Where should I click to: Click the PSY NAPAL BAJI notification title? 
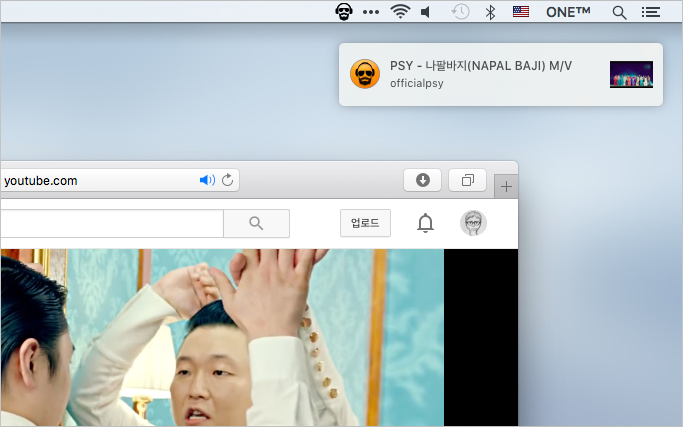480,66
